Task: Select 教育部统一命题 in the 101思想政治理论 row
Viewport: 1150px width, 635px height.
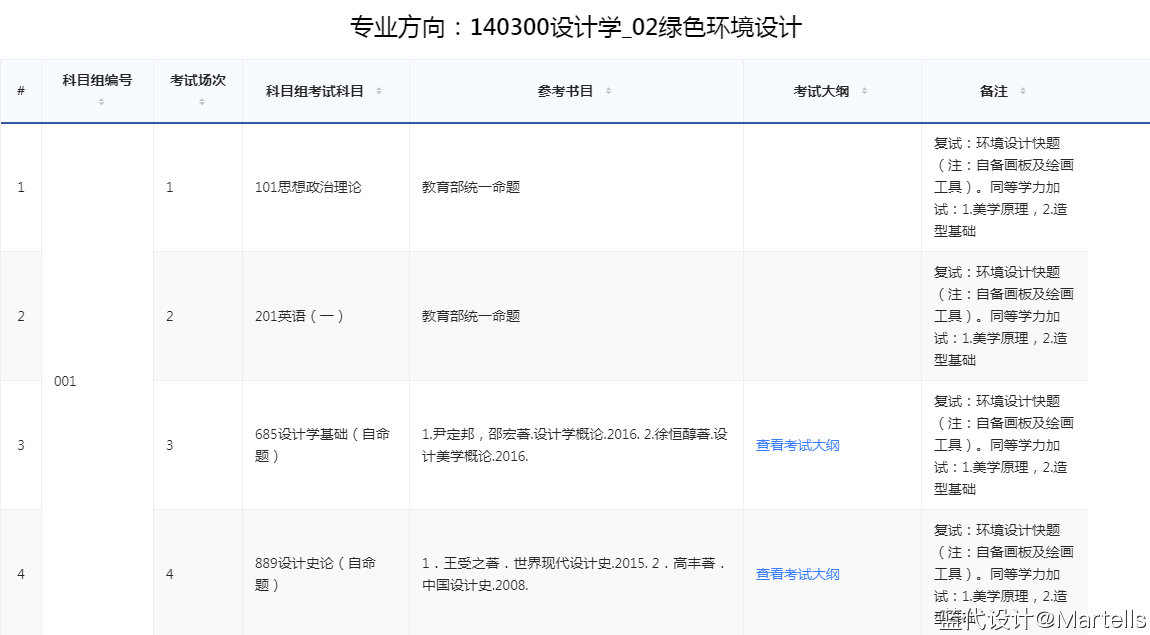Action: pos(470,187)
